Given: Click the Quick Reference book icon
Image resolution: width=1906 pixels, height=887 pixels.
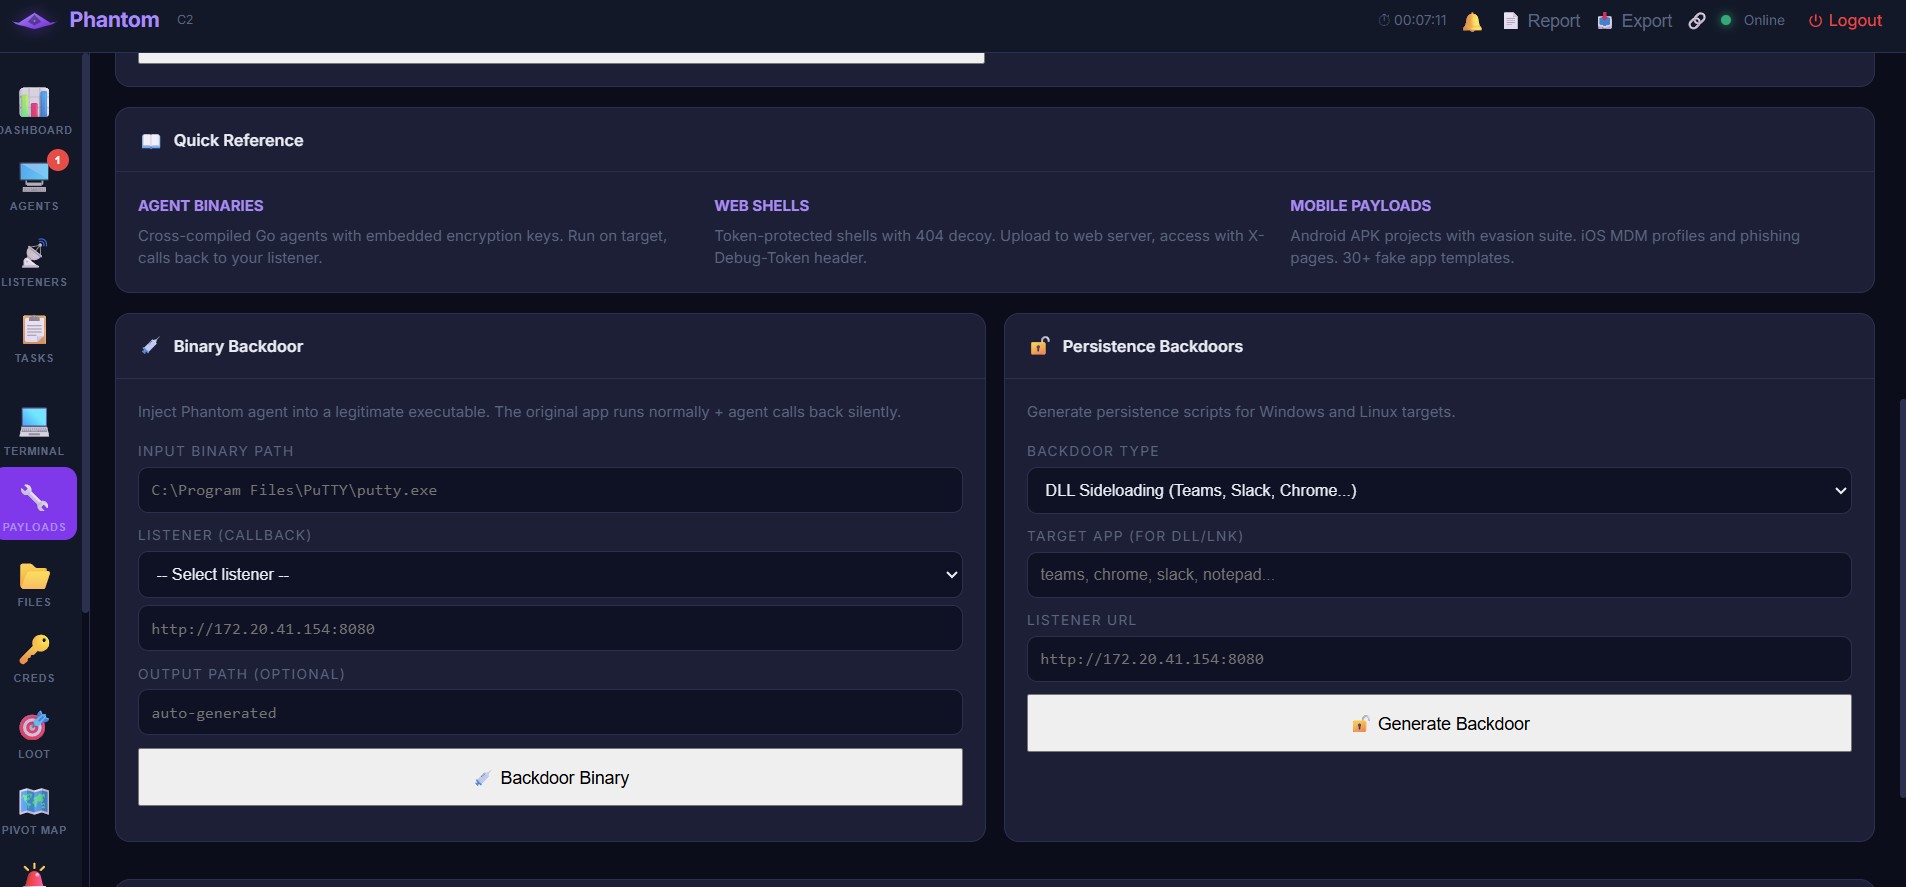Looking at the screenshot, I should (151, 141).
